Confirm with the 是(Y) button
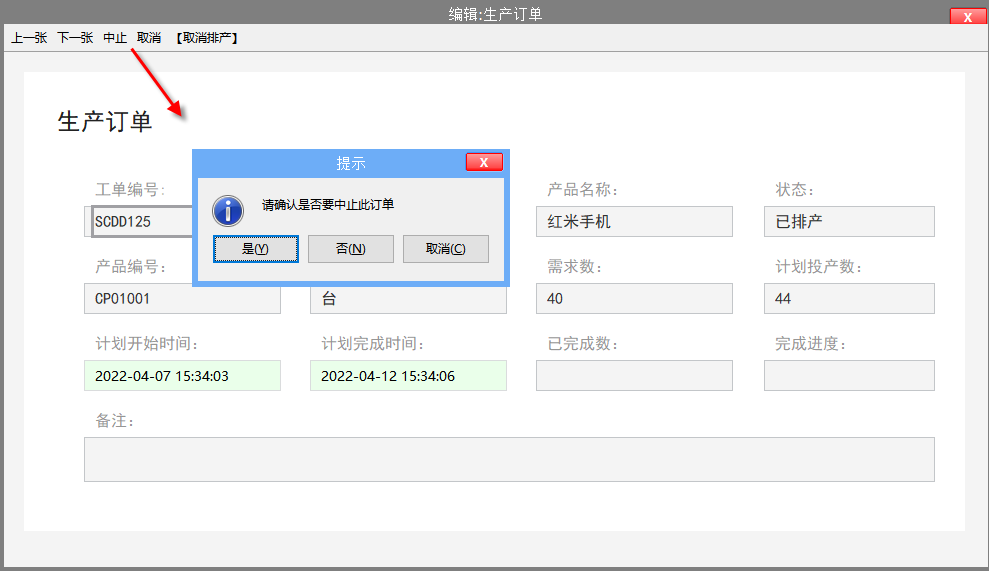The width and height of the screenshot is (989, 571). (x=255, y=249)
